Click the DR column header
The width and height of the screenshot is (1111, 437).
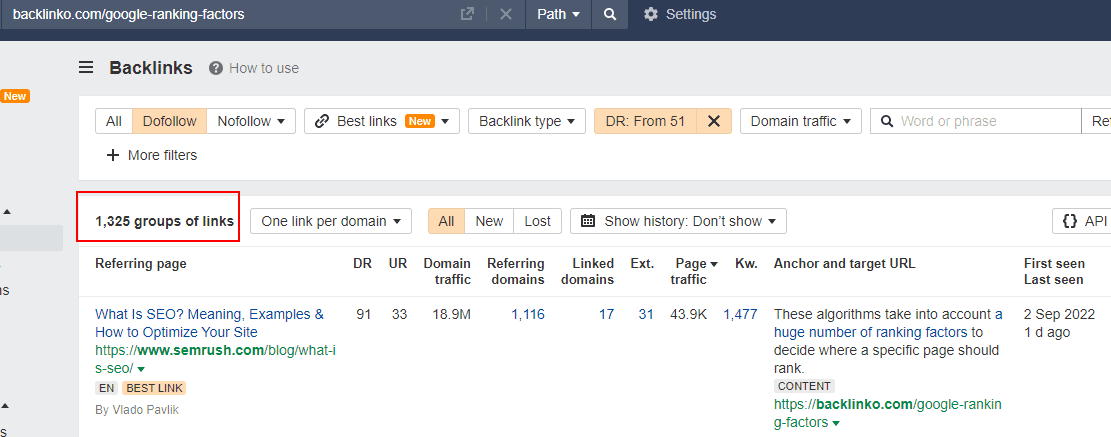(x=362, y=263)
